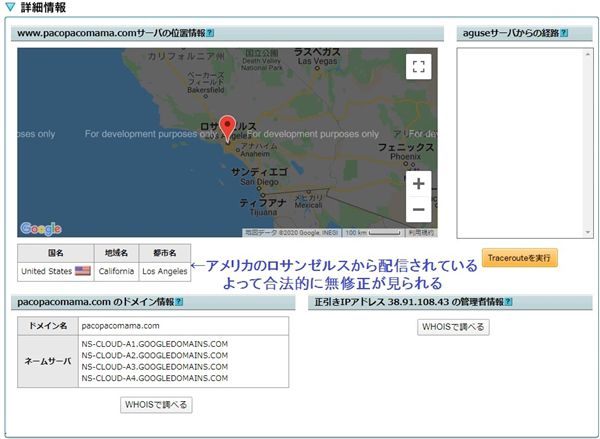Click WHOISで調べる under IP address 38.91.108.43
The image size is (600, 439).
point(453,327)
